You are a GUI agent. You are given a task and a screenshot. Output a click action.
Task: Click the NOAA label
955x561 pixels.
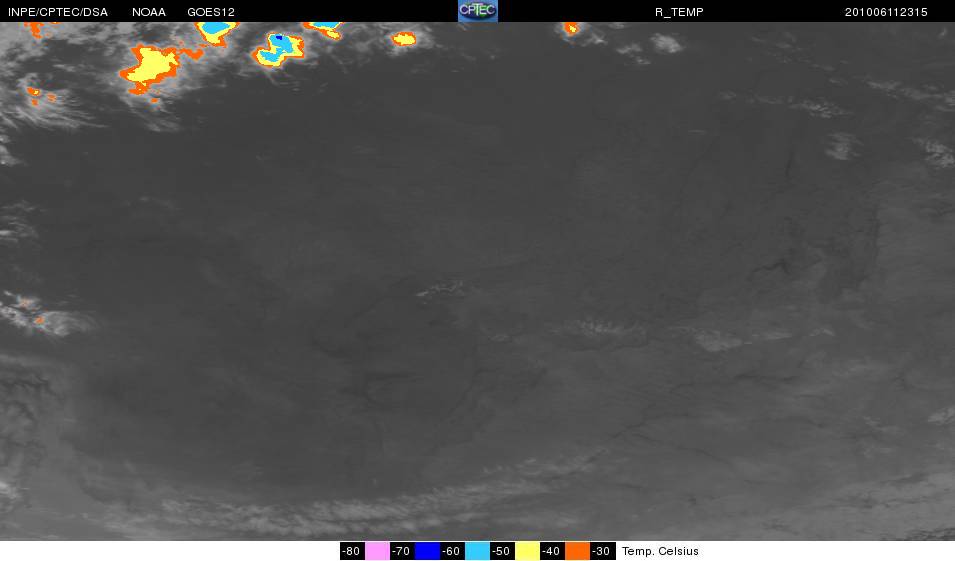[149, 12]
